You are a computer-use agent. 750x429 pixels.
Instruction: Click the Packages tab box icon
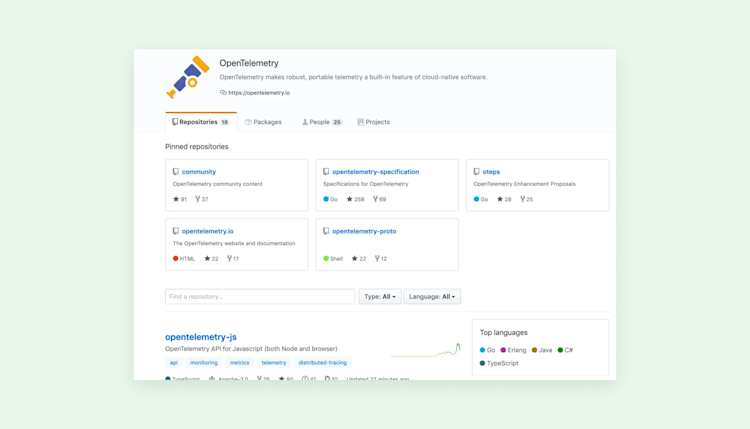click(248, 122)
